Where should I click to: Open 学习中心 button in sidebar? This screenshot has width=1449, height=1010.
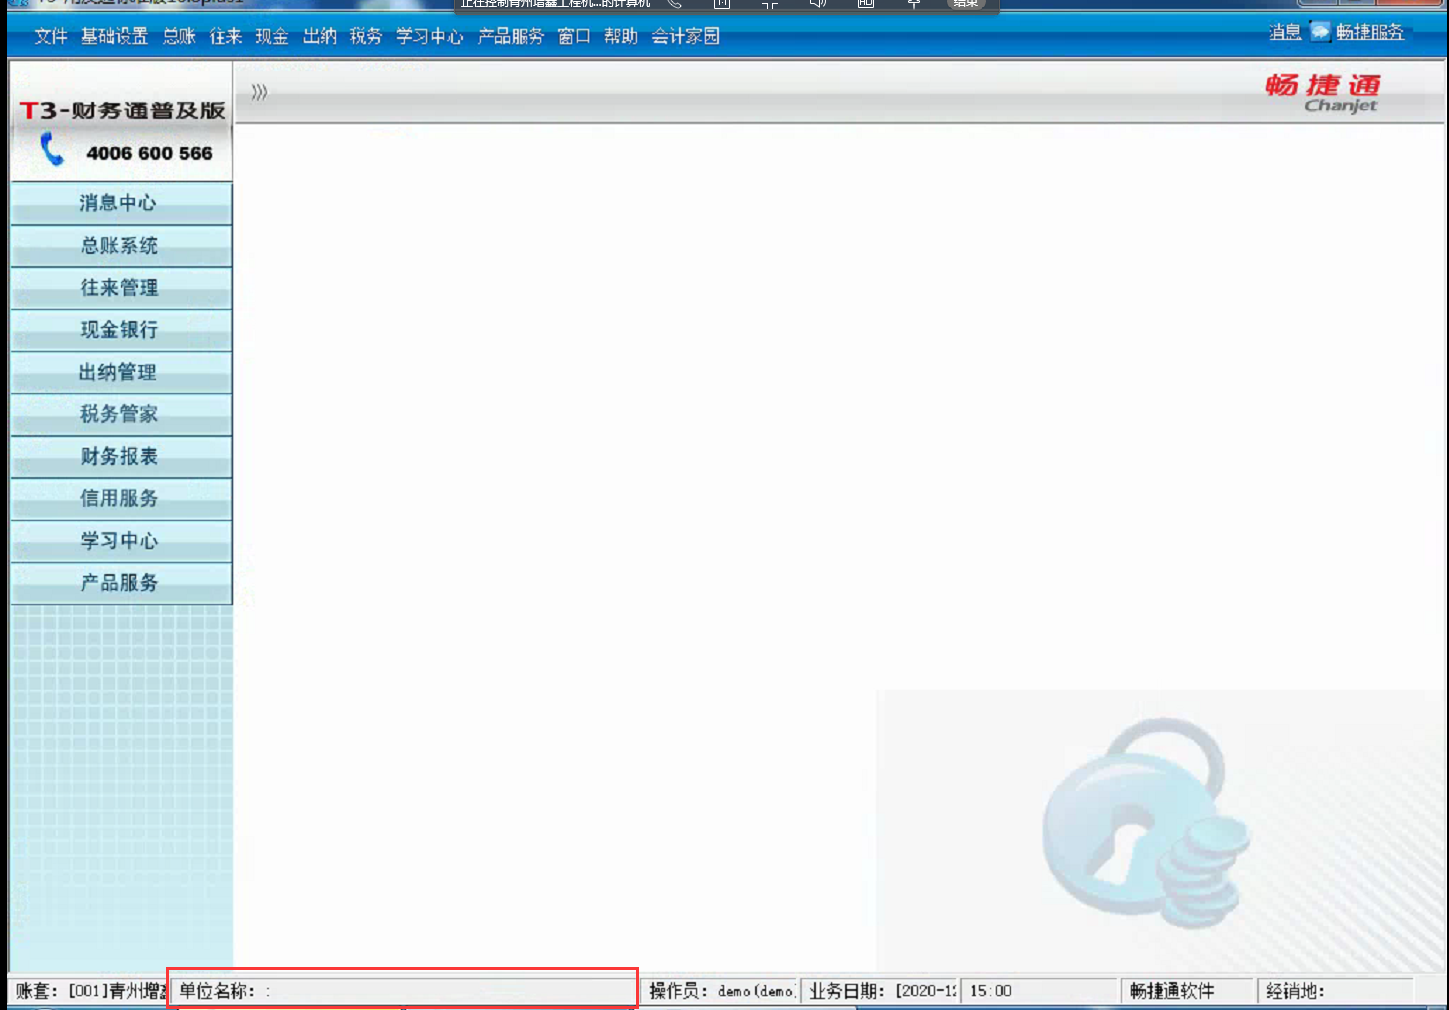121,540
